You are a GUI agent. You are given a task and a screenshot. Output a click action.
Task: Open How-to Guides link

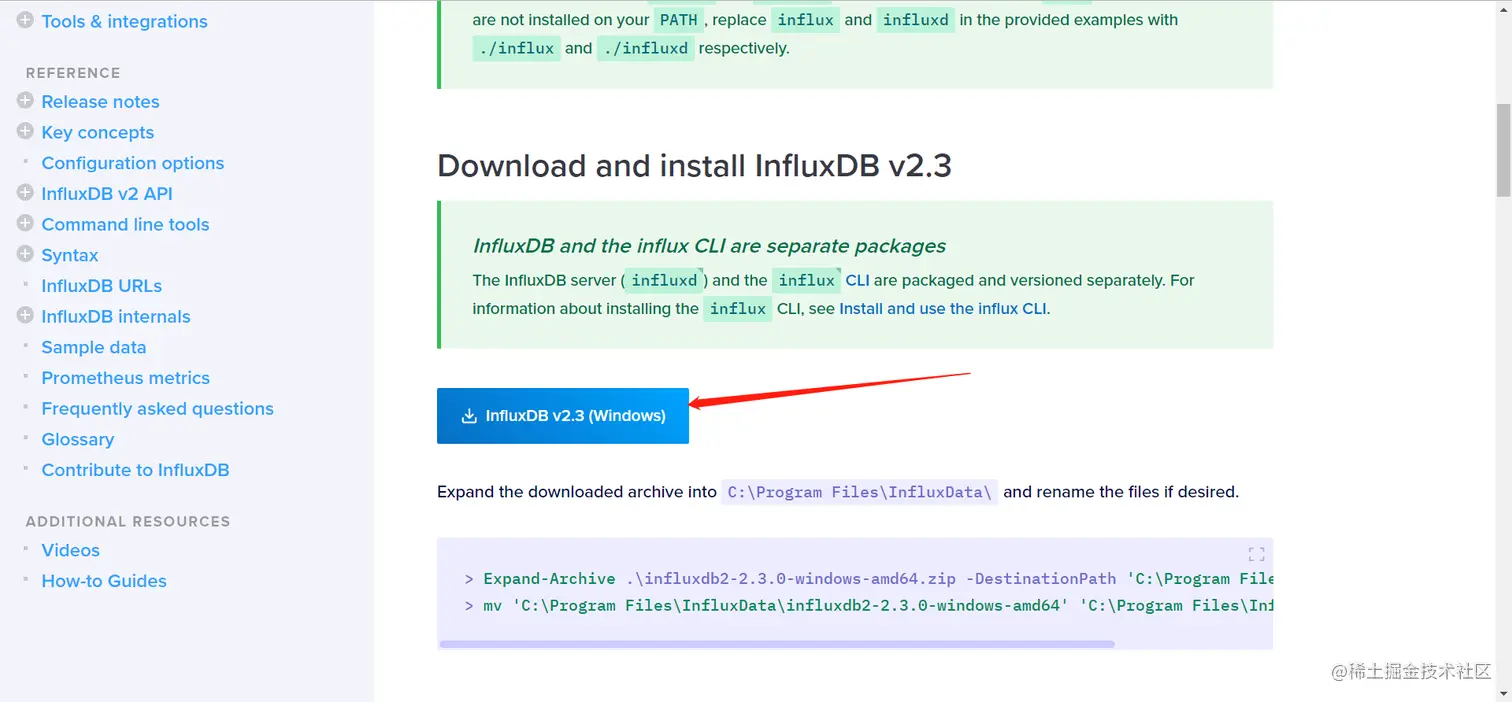(104, 581)
